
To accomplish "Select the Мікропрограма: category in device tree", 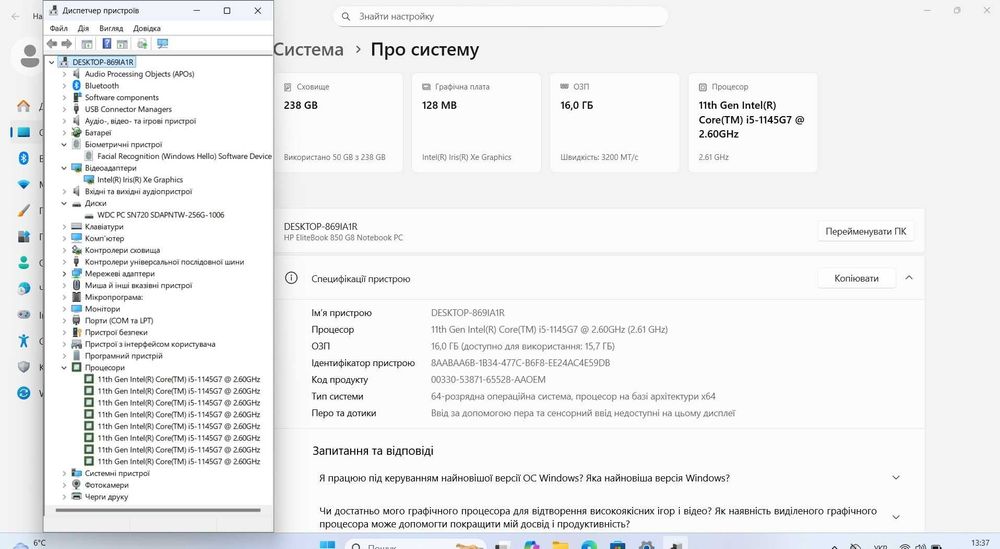I will click(x=114, y=297).
